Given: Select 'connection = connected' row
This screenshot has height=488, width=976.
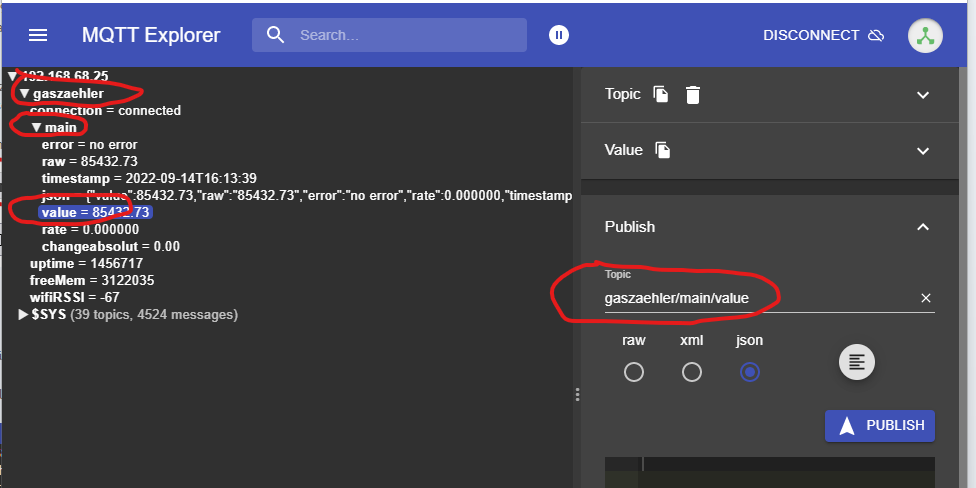Looking at the screenshot, I should 105,111.
